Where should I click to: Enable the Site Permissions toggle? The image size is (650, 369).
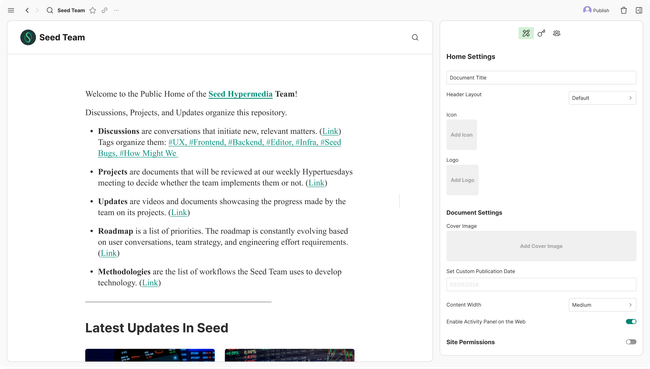pos(631,342)
